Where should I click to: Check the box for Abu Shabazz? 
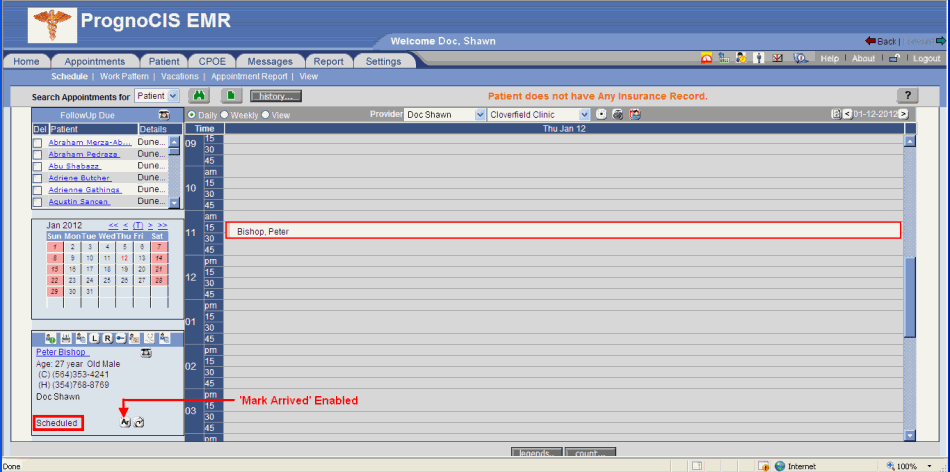(x=38, y=166)
